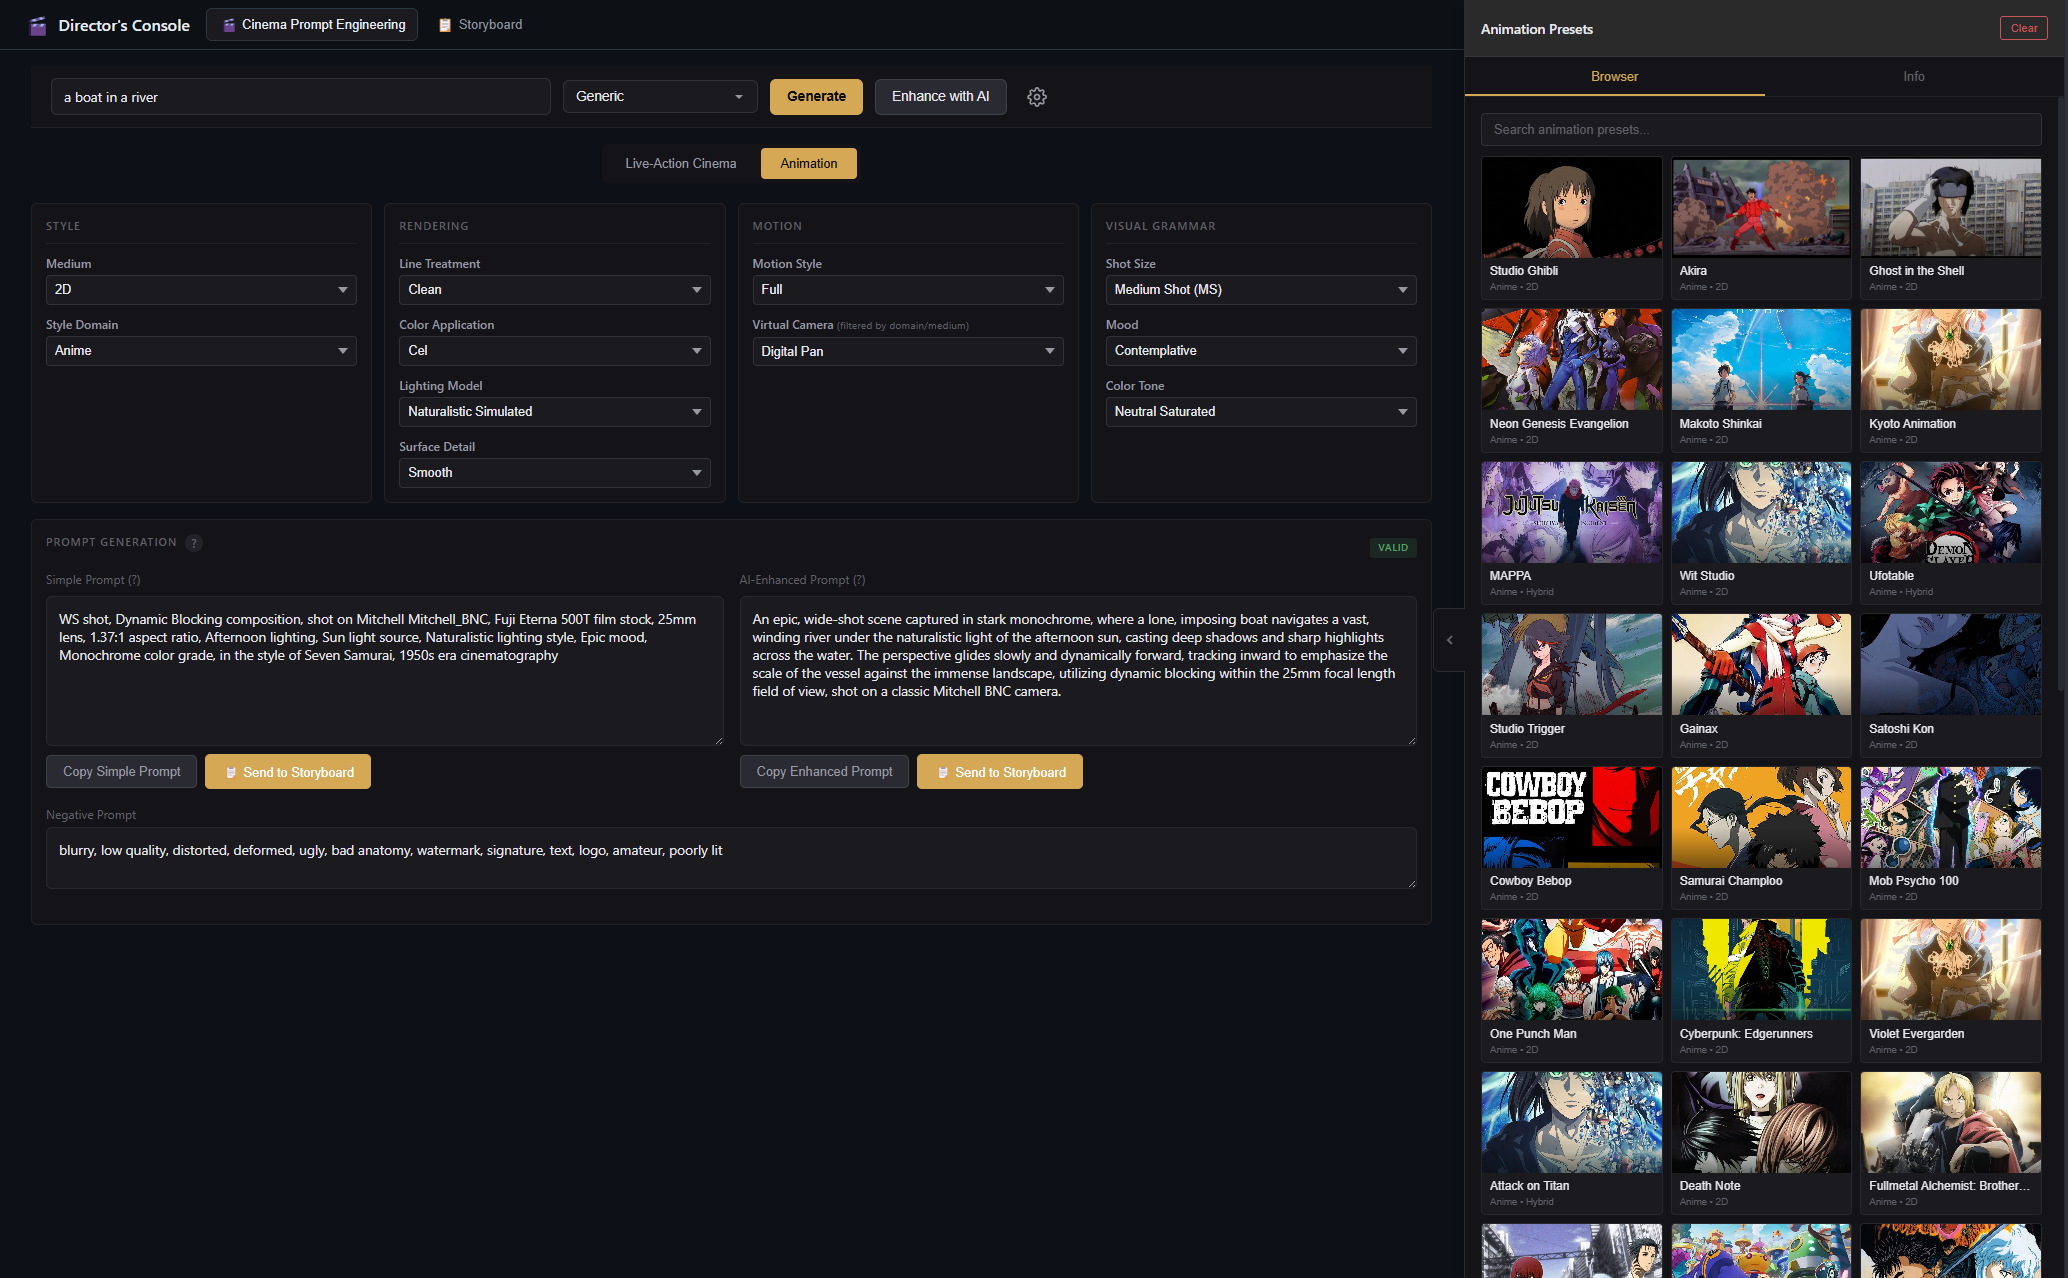Pick the One Punch Man preset
The image size is (2068, 1278).
(1572, 990)
